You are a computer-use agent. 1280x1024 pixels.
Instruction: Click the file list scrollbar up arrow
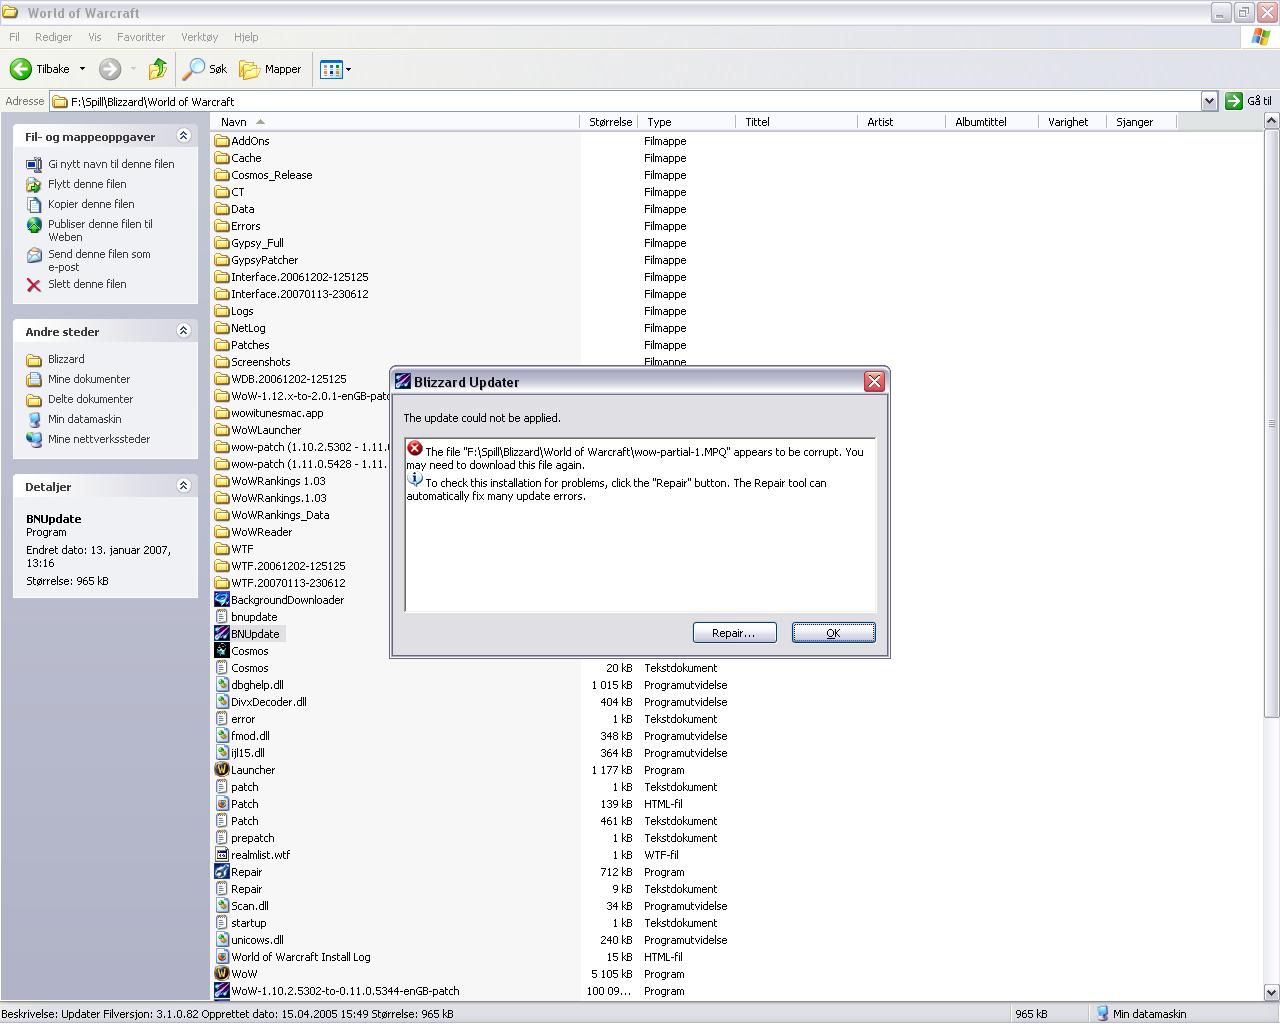tap(1271, 121)
